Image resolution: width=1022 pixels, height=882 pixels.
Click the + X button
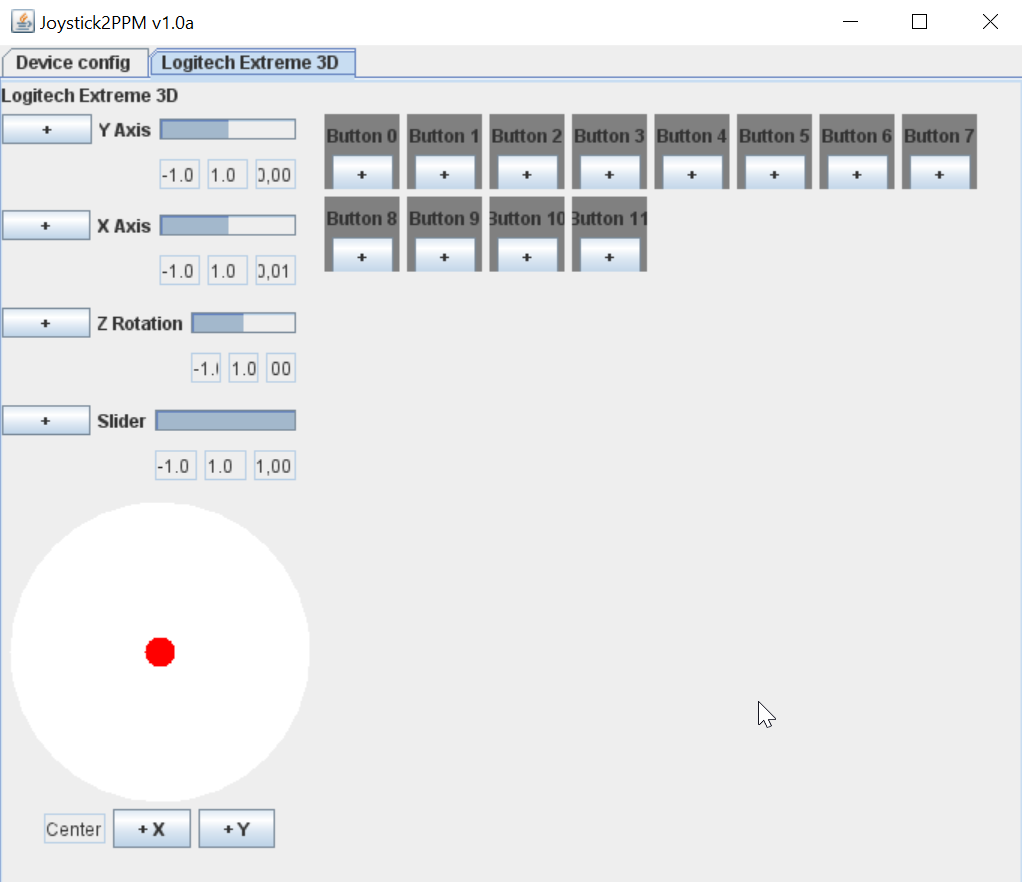(x=152, y=829)
